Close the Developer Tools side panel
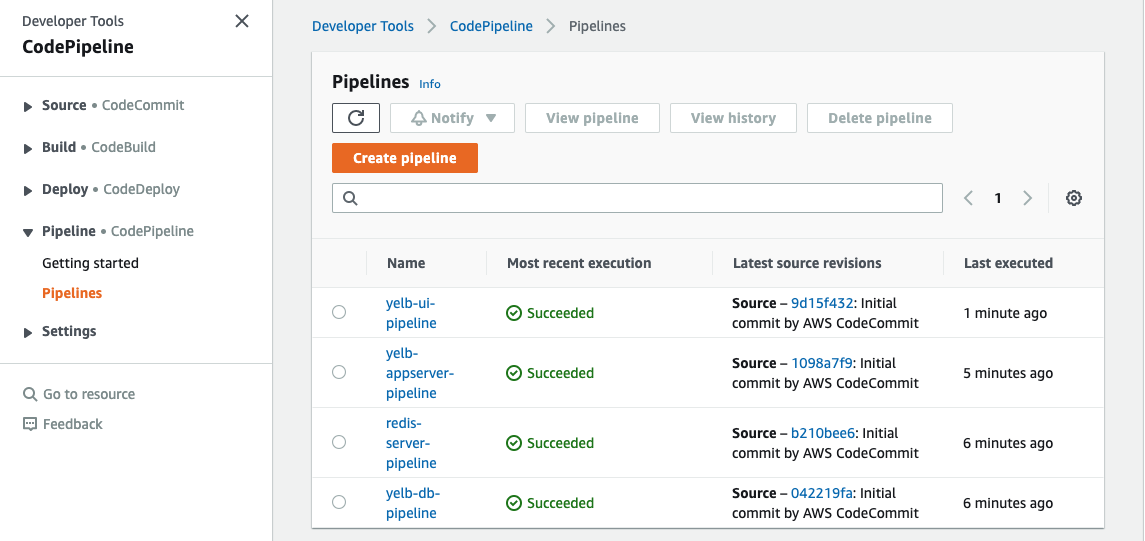Screen dimensions: 1145x541 pos(242,21)
